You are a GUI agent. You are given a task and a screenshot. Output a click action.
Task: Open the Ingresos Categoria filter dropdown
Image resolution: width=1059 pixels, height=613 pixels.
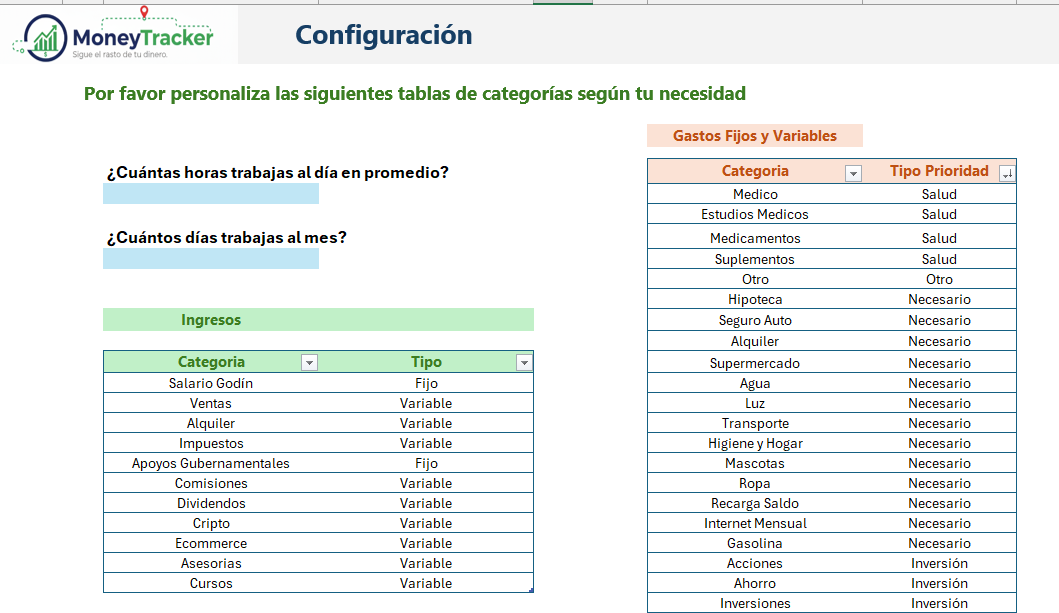(309, 363)
